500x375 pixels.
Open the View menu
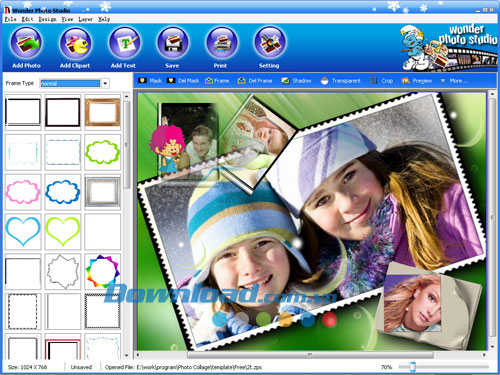[x=67, y=19]
